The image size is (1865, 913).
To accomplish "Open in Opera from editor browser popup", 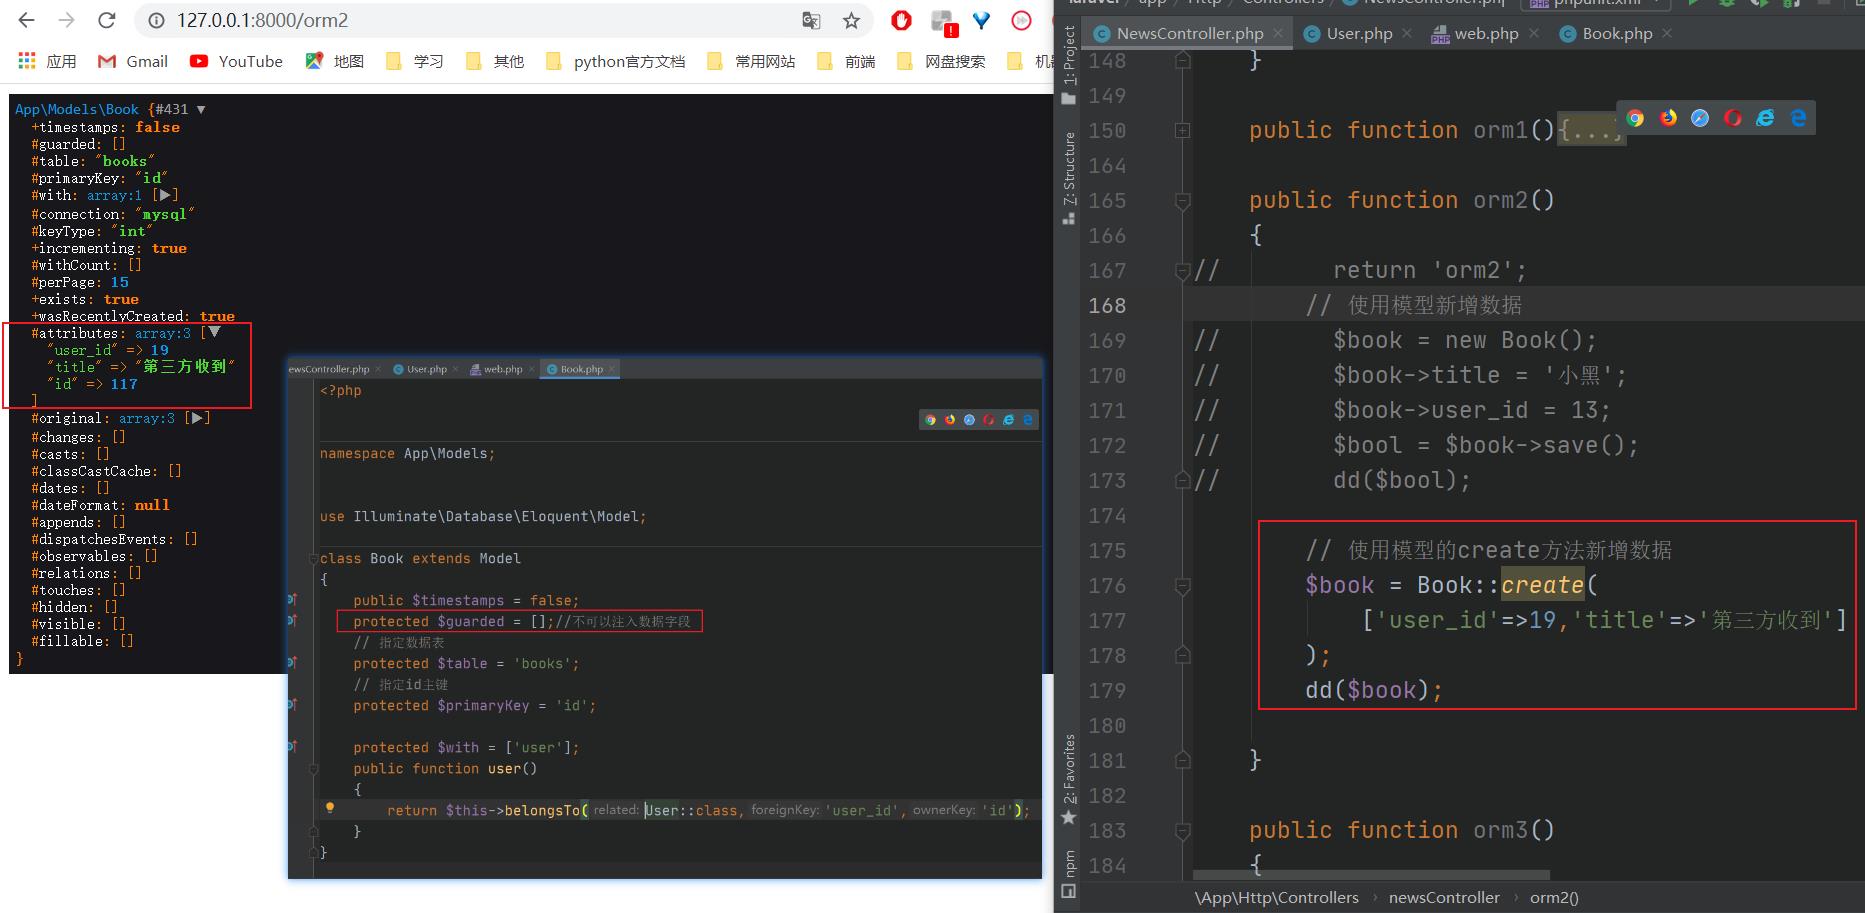I will pos(1733,118).
